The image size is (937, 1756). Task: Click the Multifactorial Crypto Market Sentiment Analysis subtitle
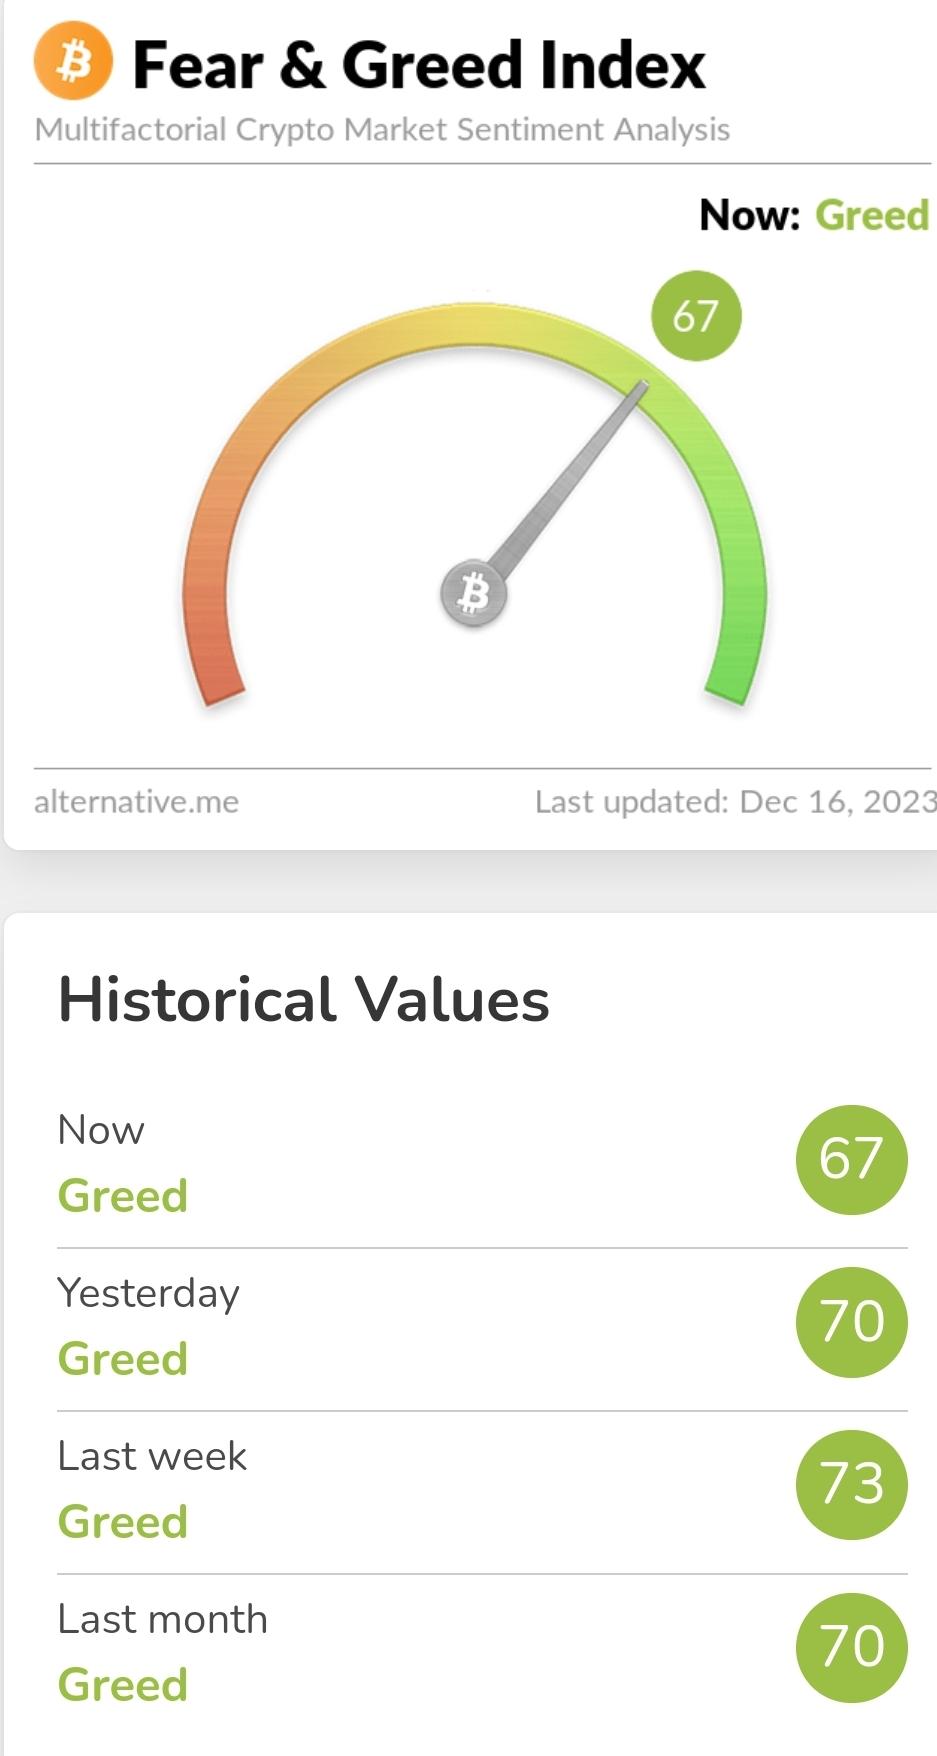(x=382, y=130)
